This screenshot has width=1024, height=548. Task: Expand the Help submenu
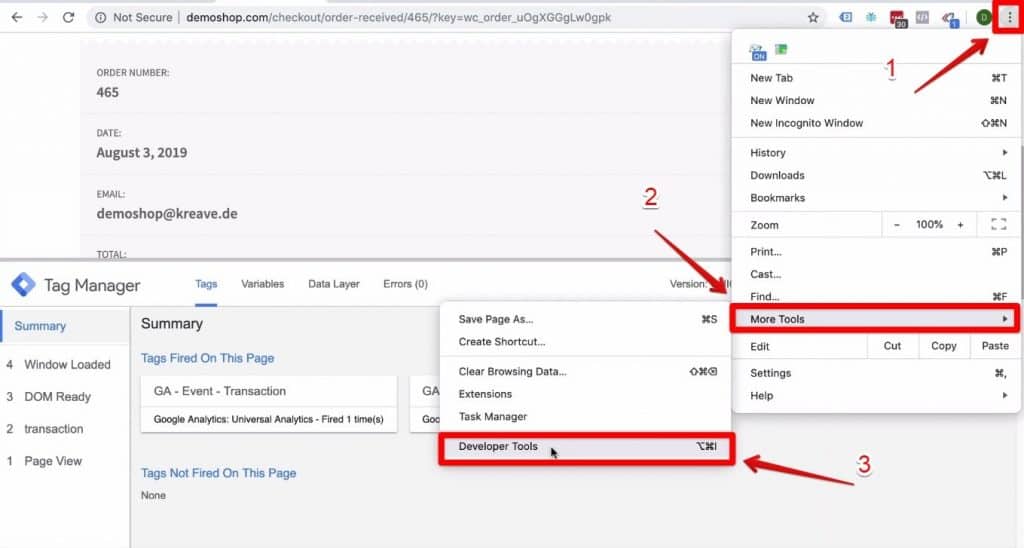(x=875, y=396)
